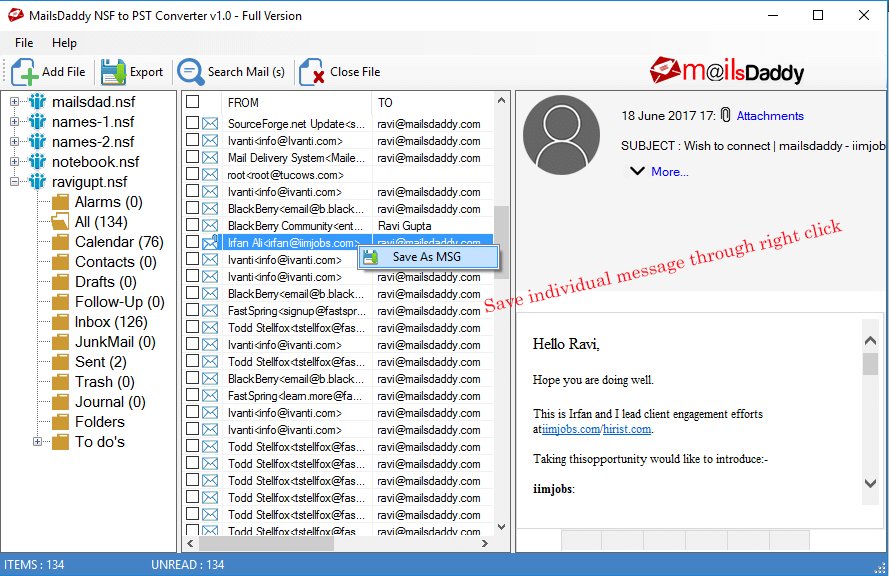Image resolution: width=889 pixels, height=576 pixels.
Task: Click the Close File icon
Action: pos(312,72)
